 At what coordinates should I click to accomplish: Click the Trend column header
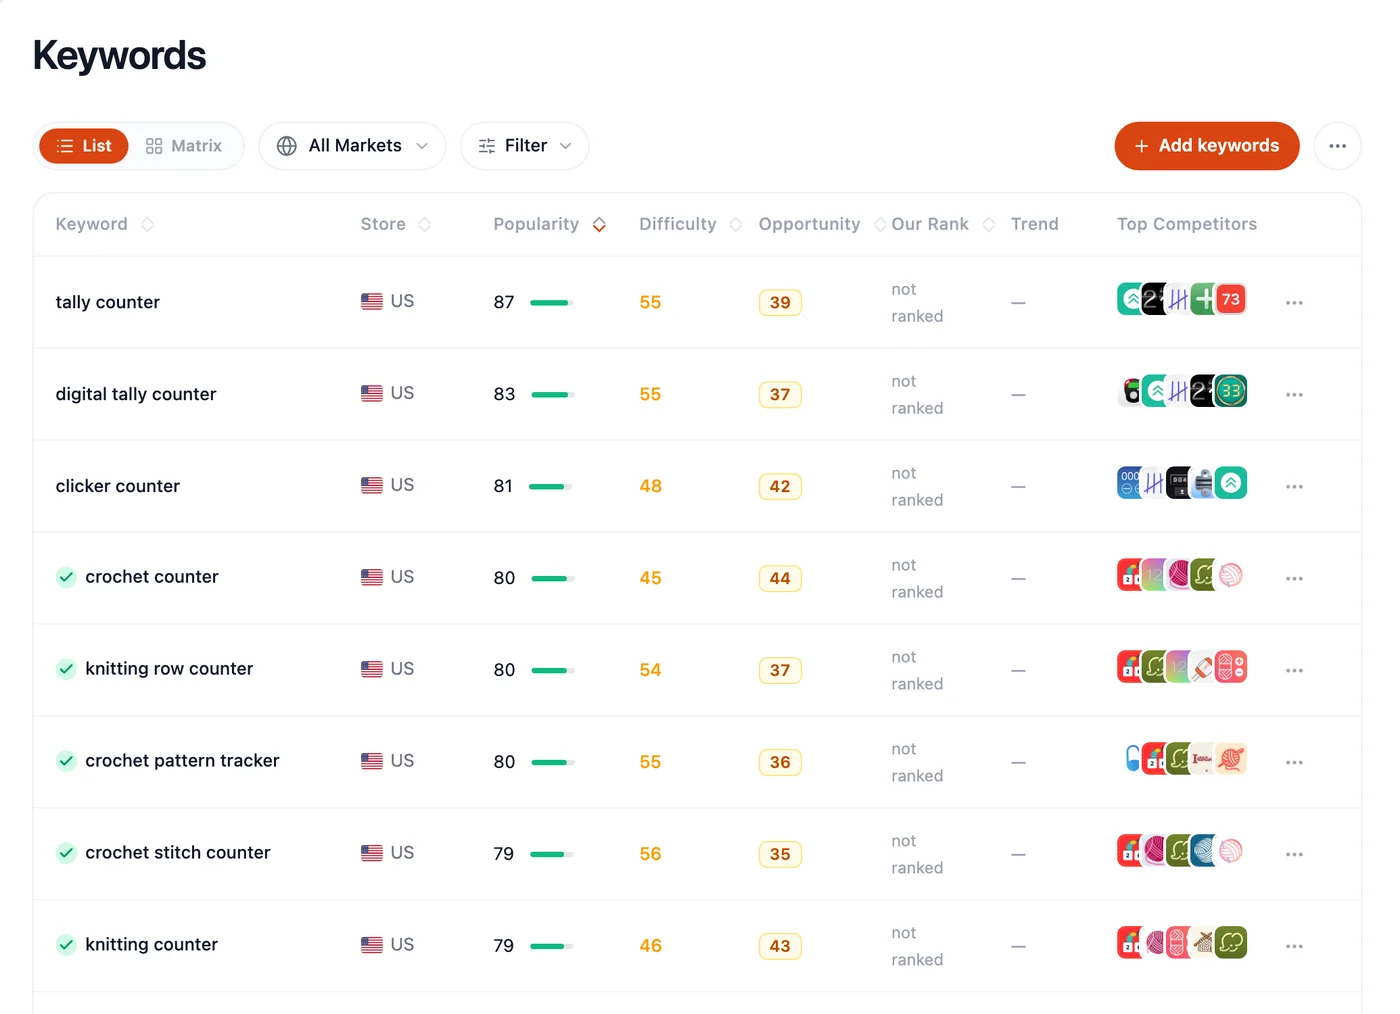pos(1035,224)
